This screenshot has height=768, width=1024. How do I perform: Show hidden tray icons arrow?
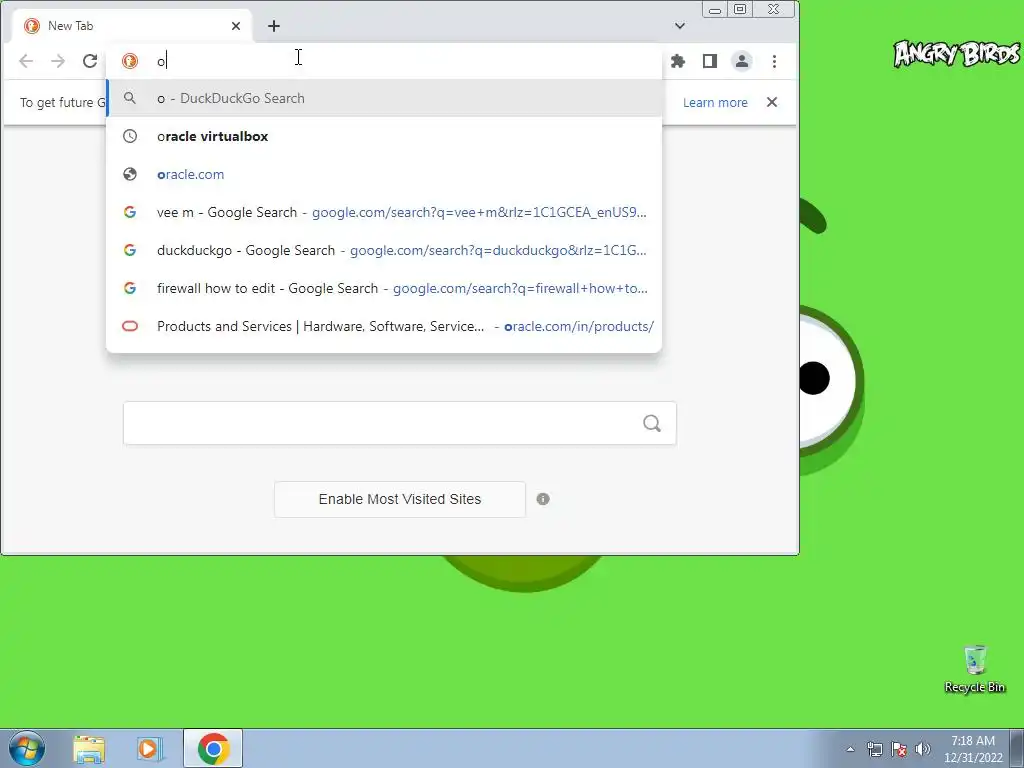pyautogui.click(x=850, y=749)
